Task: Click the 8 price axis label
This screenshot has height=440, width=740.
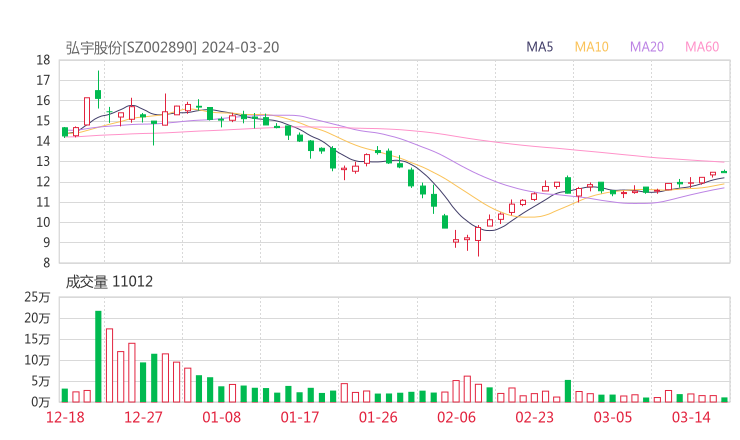Action: point(46,263)
